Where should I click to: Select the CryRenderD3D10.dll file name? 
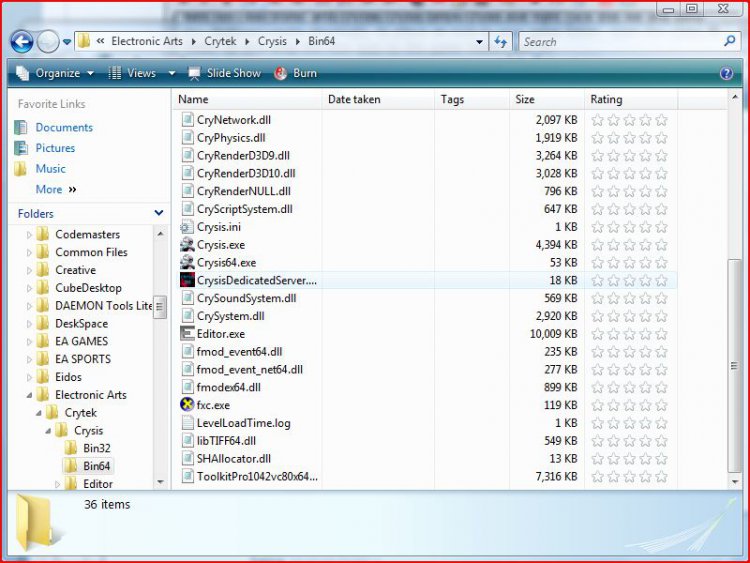(x=246, y=174)
